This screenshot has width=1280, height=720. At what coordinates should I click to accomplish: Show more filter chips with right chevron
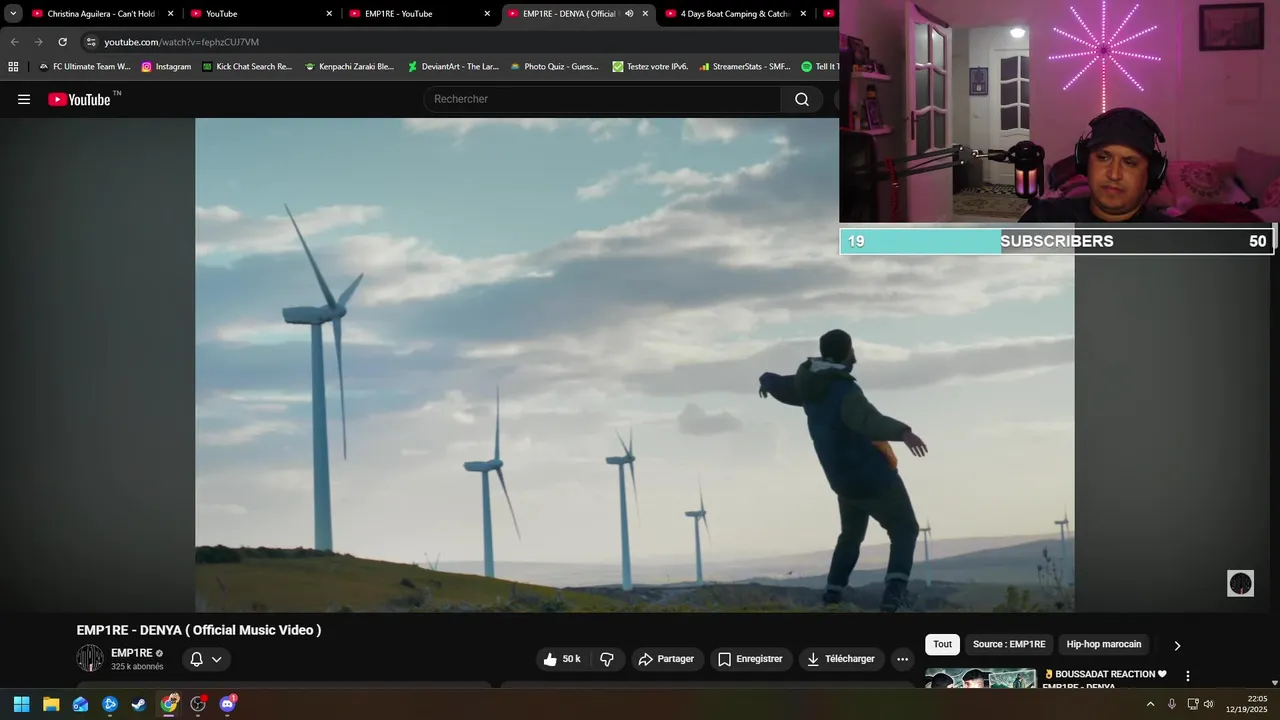pos(1177,645)
